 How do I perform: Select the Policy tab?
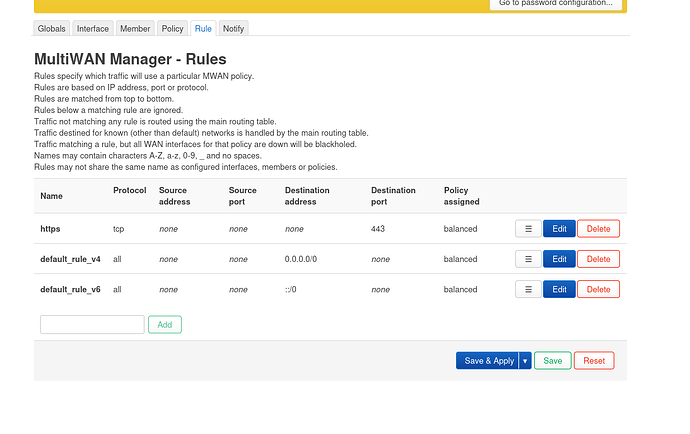coord(172,29)
